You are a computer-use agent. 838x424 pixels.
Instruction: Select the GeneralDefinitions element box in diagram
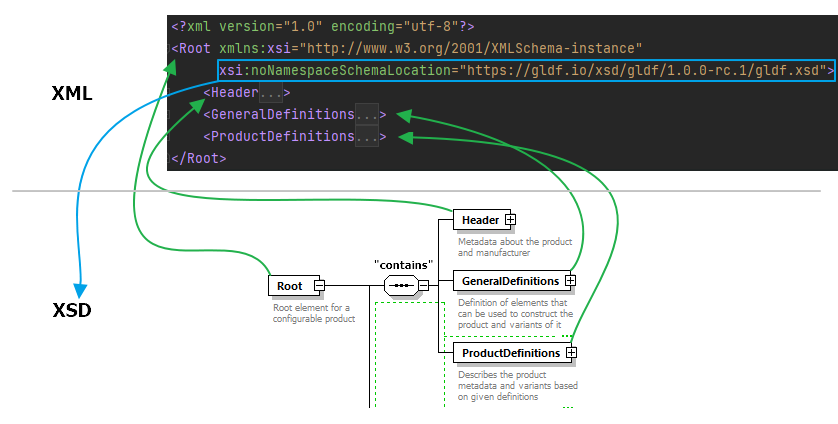[510, 281]
